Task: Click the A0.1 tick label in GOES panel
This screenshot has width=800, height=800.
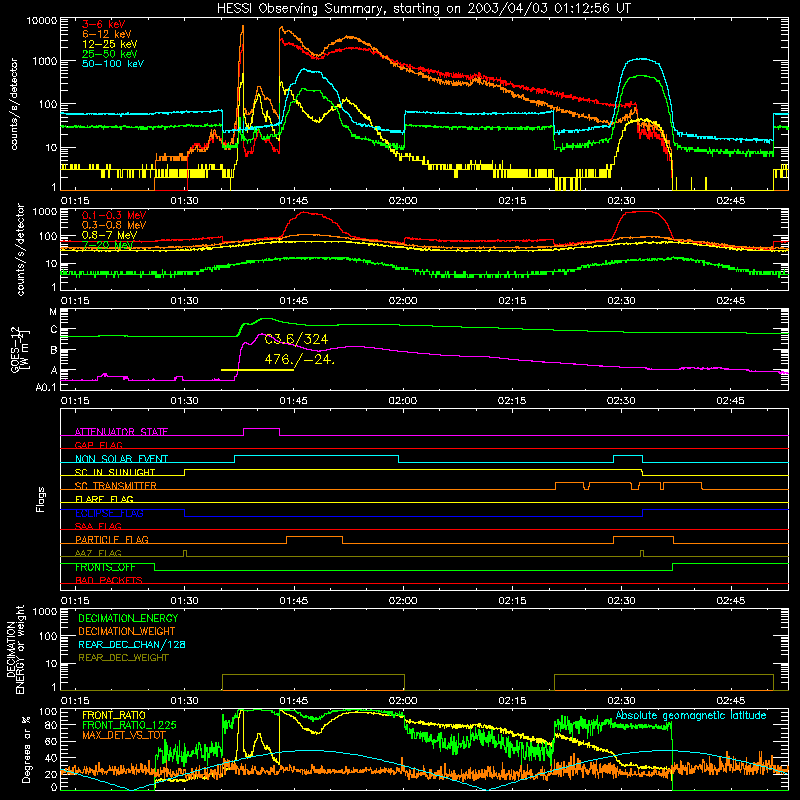Action: coord(46,388)
